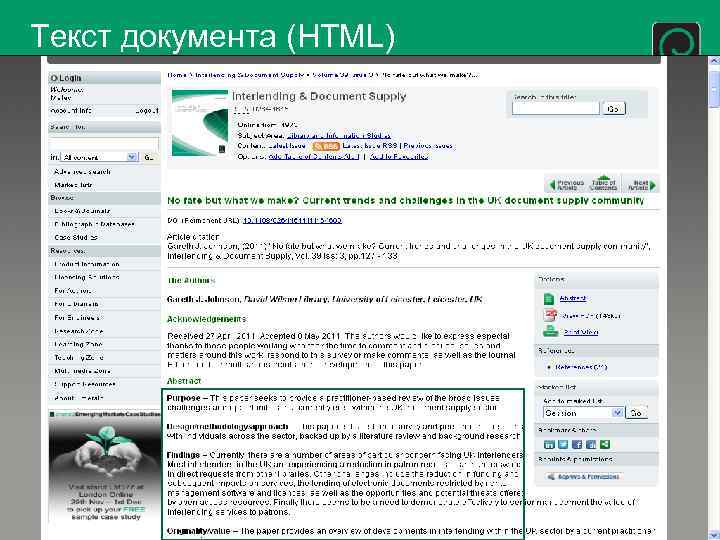Open the Abstract link in Options
The height and width of the screenshot is (540, 720).
[573, 298]
